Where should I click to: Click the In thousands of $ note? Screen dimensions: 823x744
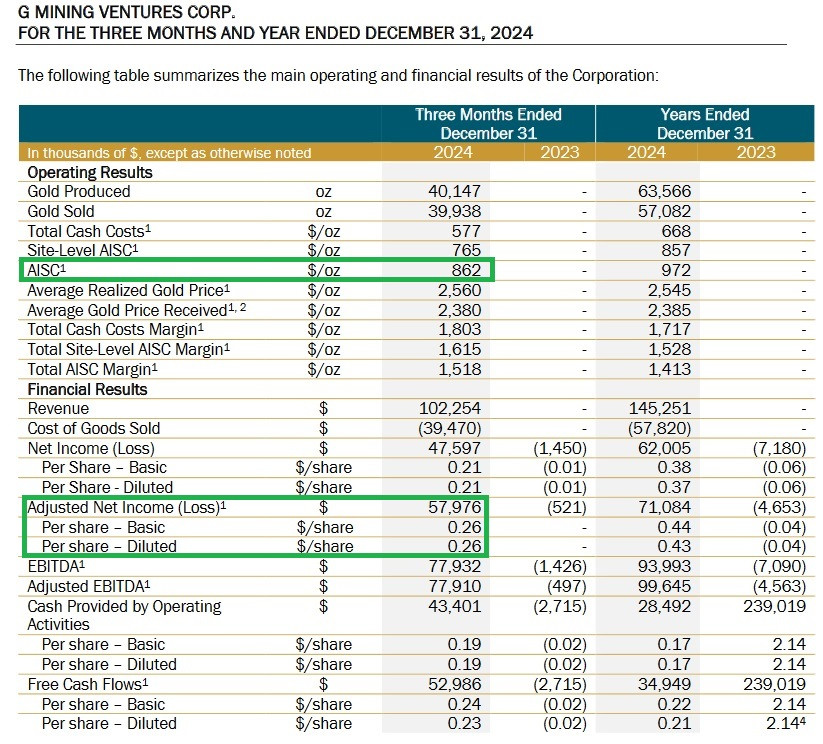pos(169,153)
